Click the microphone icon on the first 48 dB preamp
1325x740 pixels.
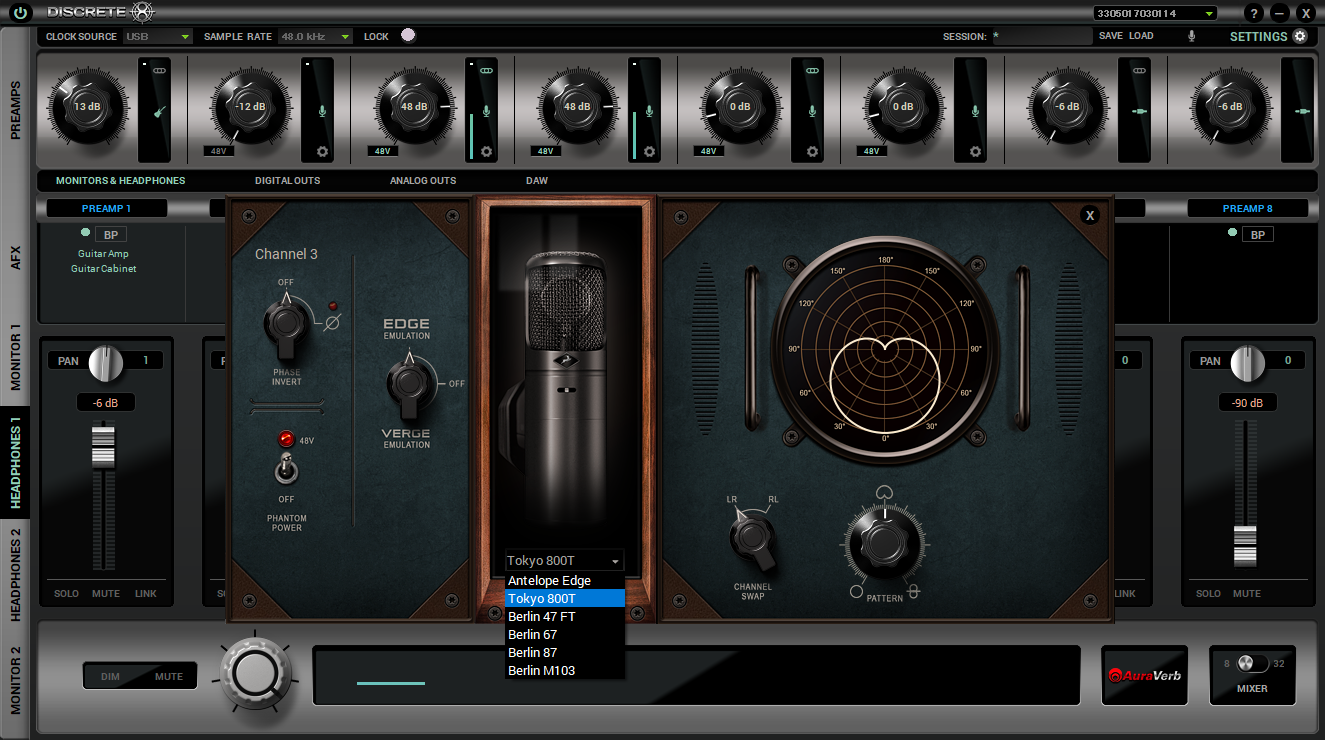[486, 111]
